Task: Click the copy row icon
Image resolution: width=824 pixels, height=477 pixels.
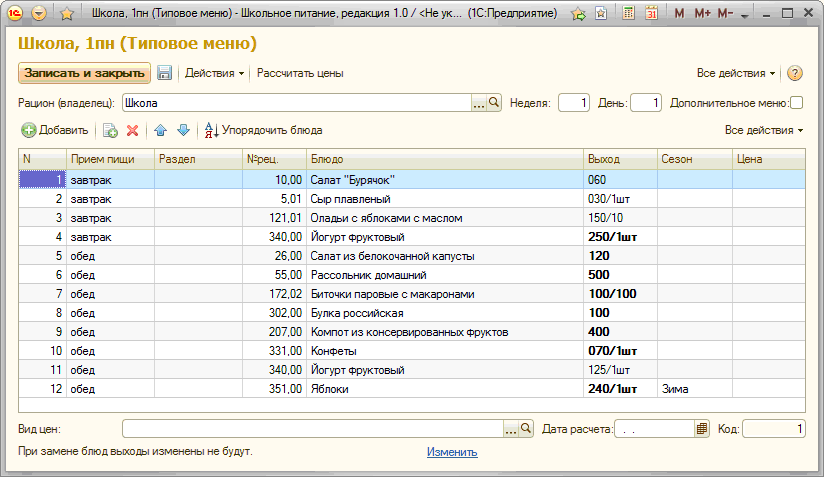Action: (x=110, y=130)
